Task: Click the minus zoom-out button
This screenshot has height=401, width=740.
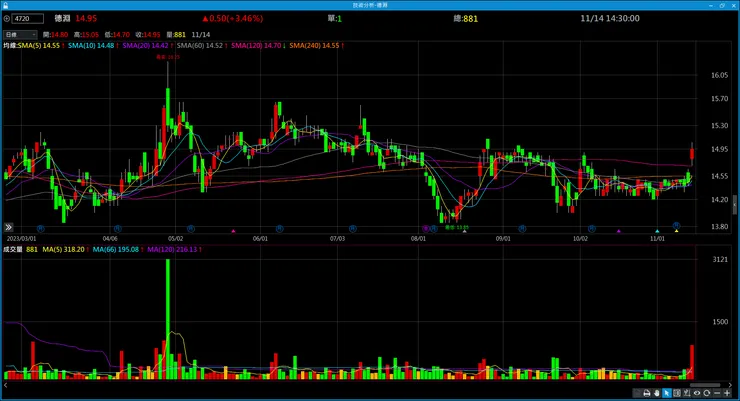Action: (x=717, y=393)
